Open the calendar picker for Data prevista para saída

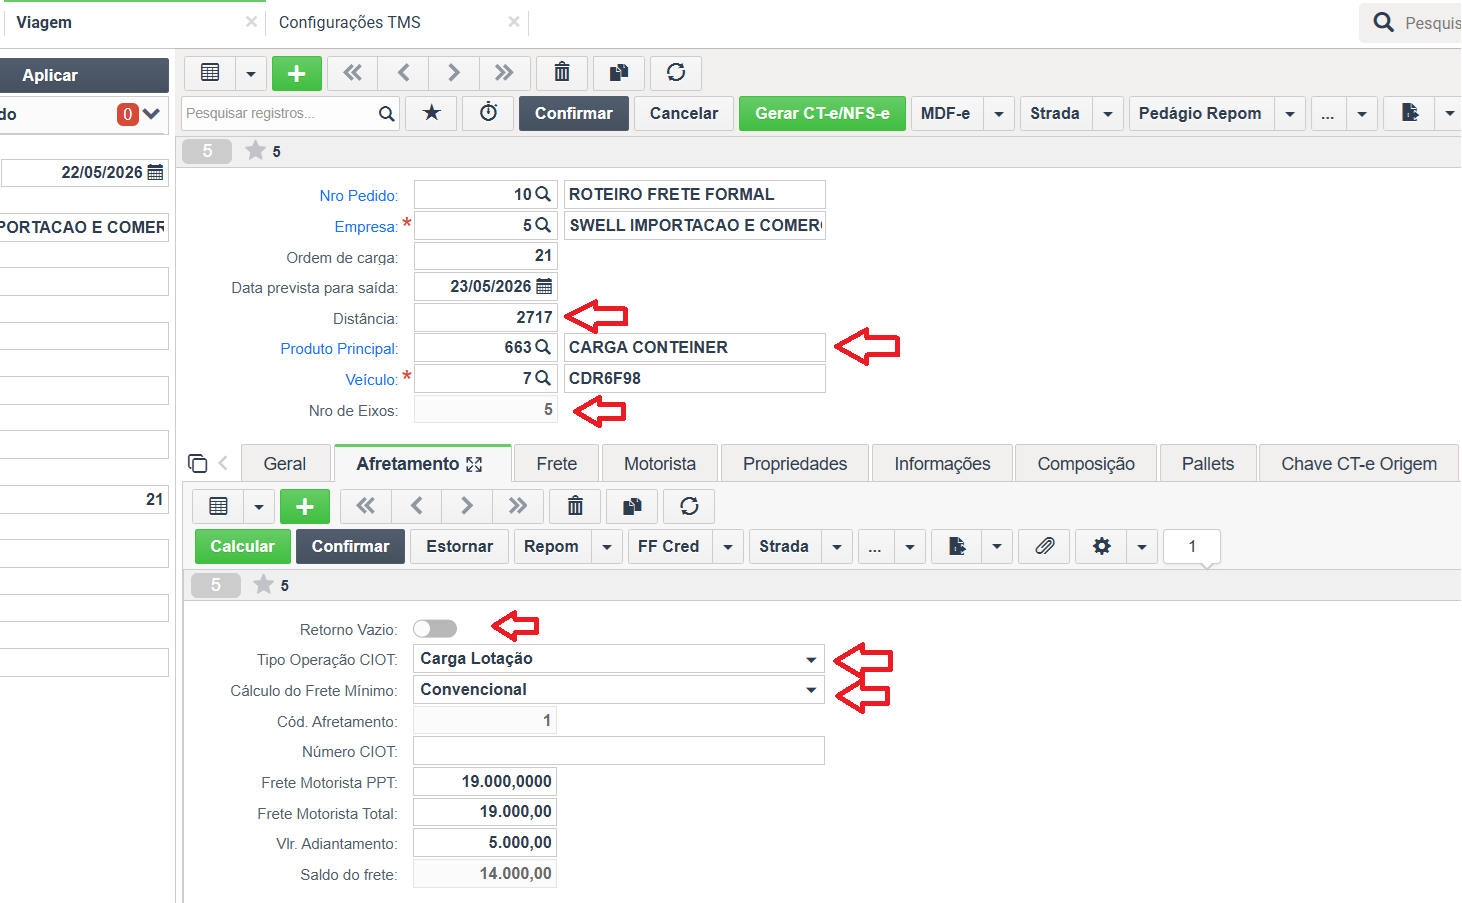click(544, 286)
